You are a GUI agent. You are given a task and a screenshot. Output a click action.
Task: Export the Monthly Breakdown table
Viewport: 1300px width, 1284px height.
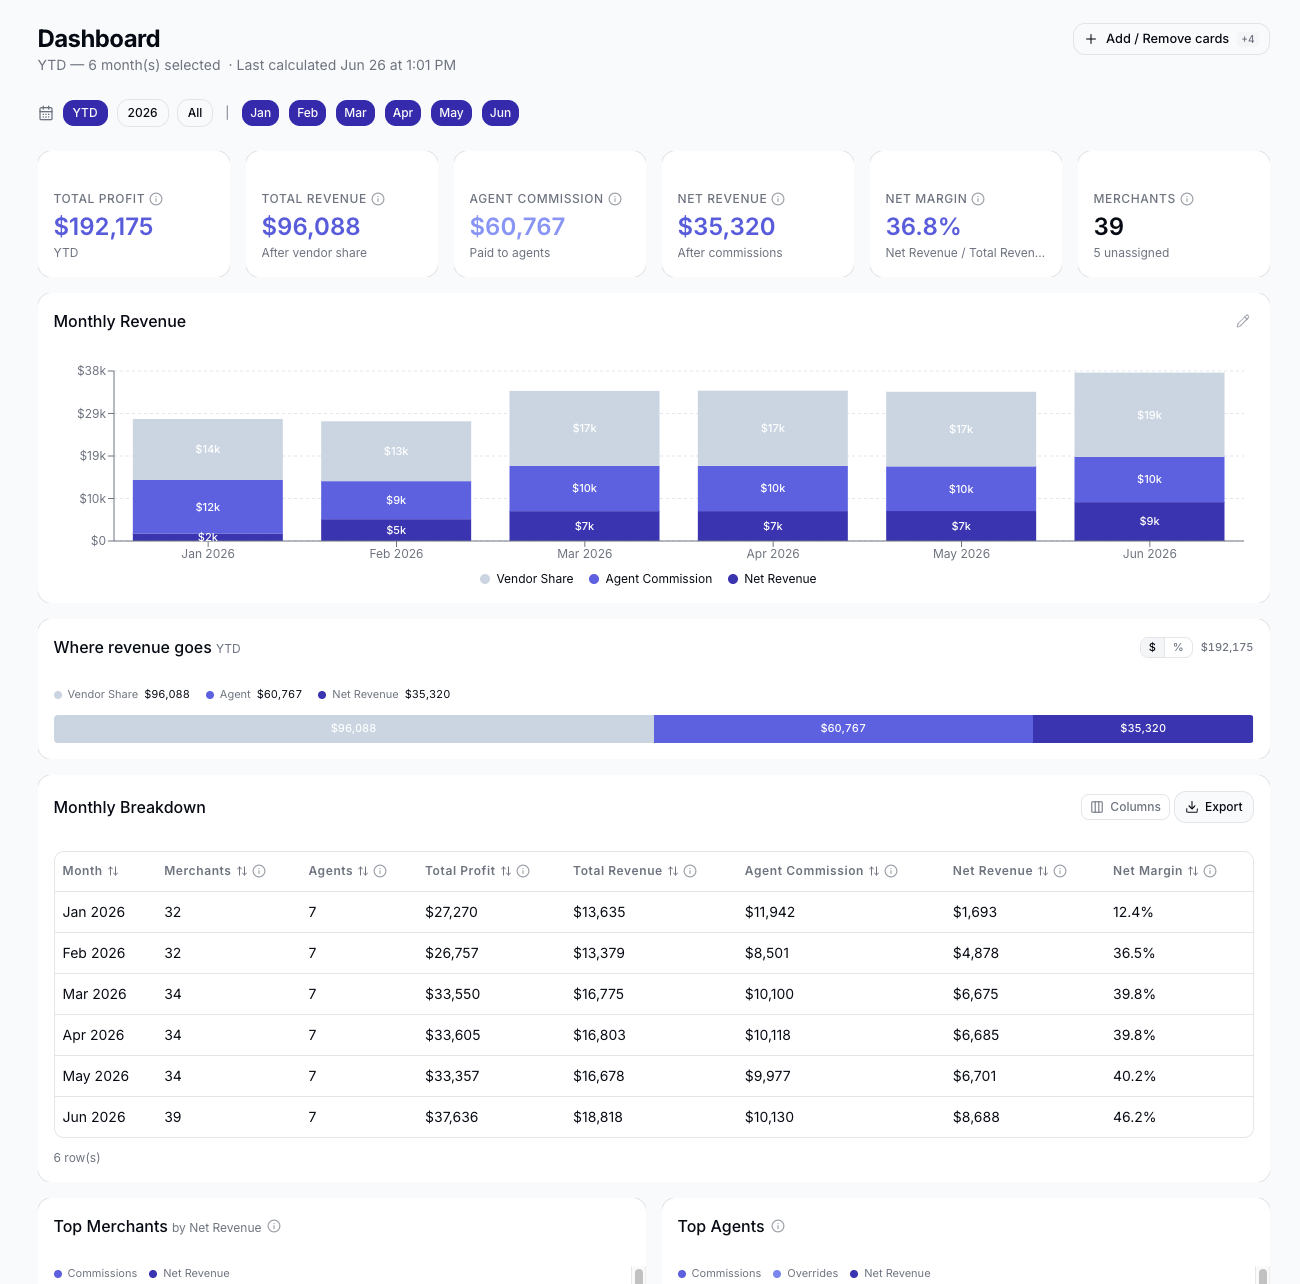1214,807
